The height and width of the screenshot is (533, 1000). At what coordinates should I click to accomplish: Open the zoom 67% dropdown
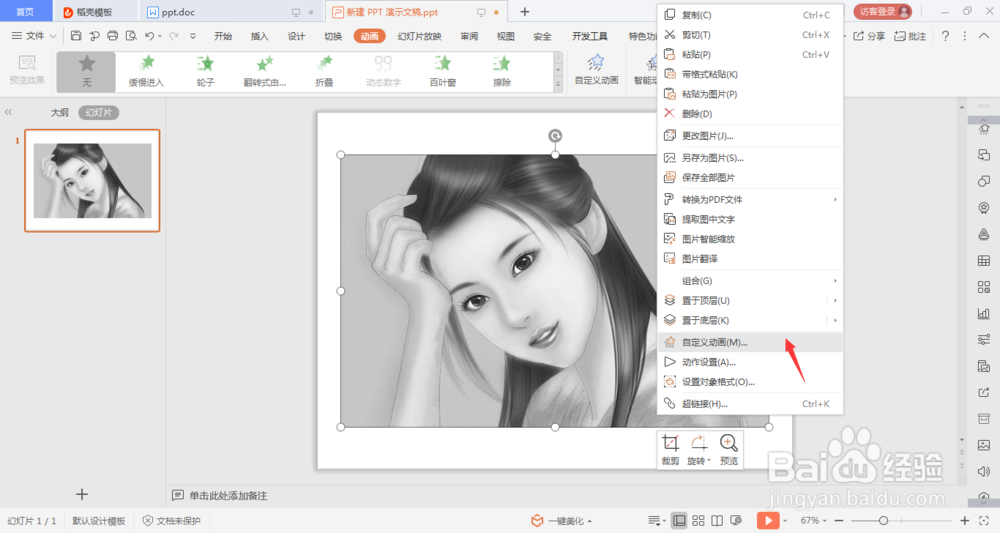point(814,520)
